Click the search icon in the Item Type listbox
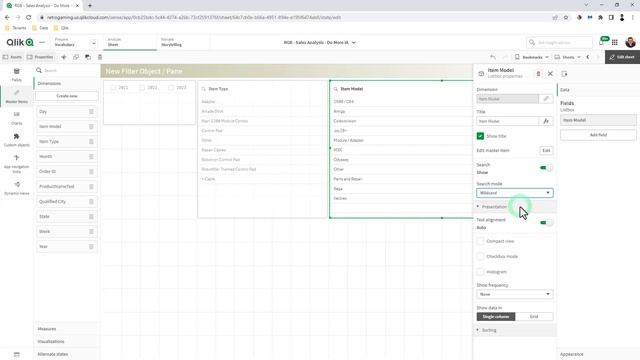This screenshot has width=640, height=360. click(x=204, y=89)
